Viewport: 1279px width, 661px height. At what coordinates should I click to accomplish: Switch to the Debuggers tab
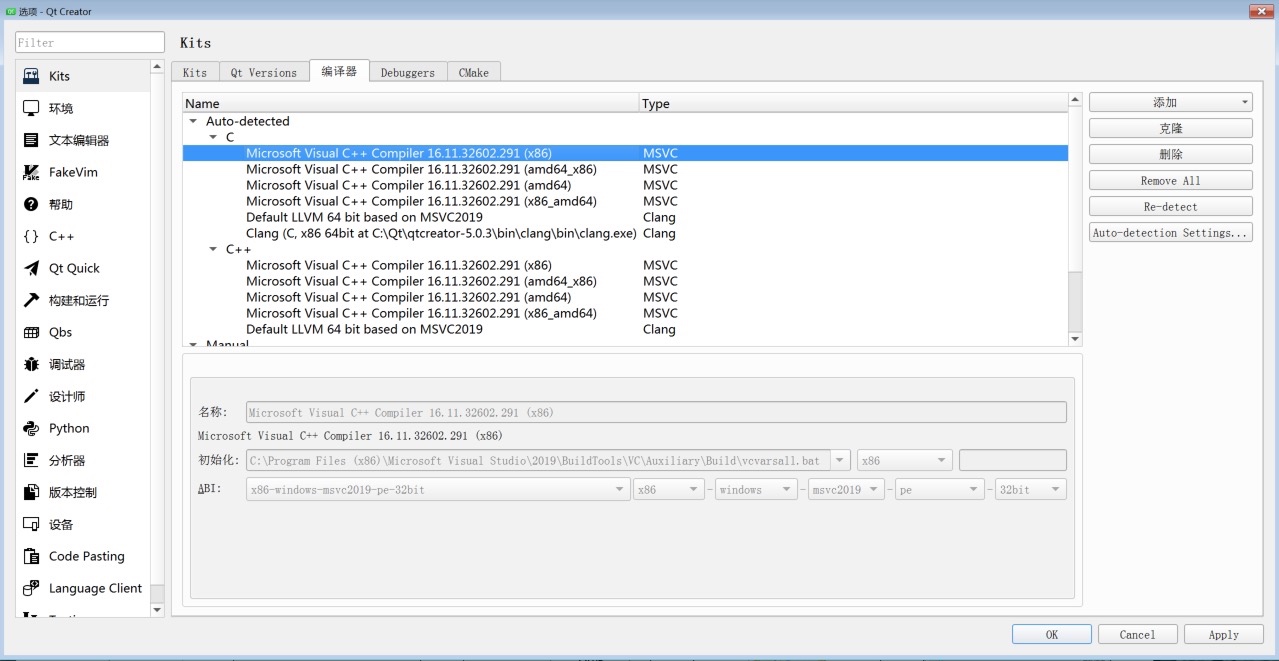click(408, 72)
